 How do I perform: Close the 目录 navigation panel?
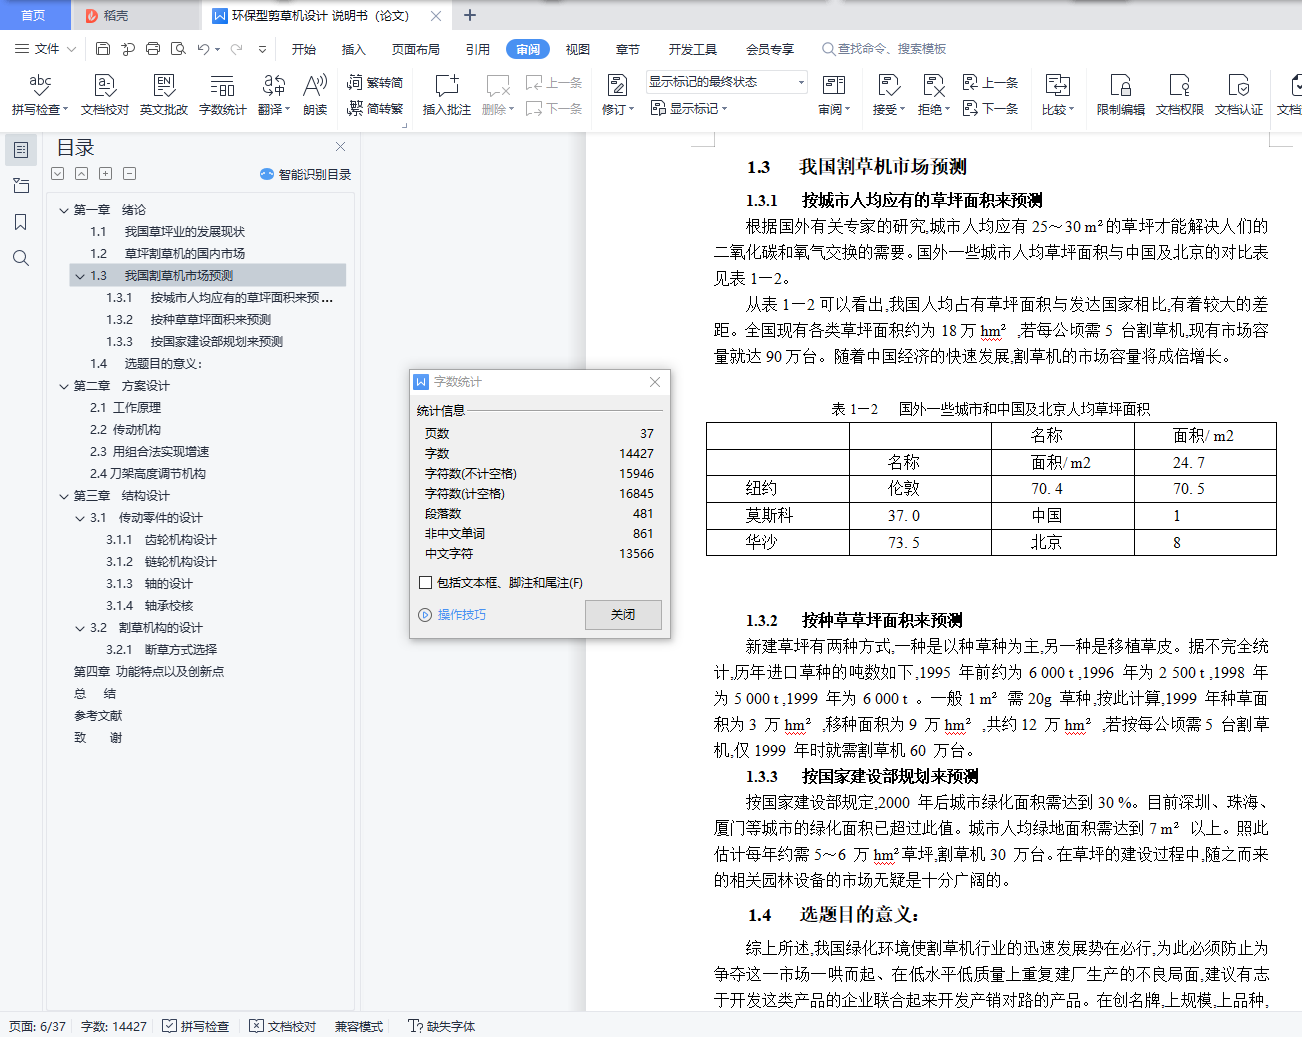340,147
